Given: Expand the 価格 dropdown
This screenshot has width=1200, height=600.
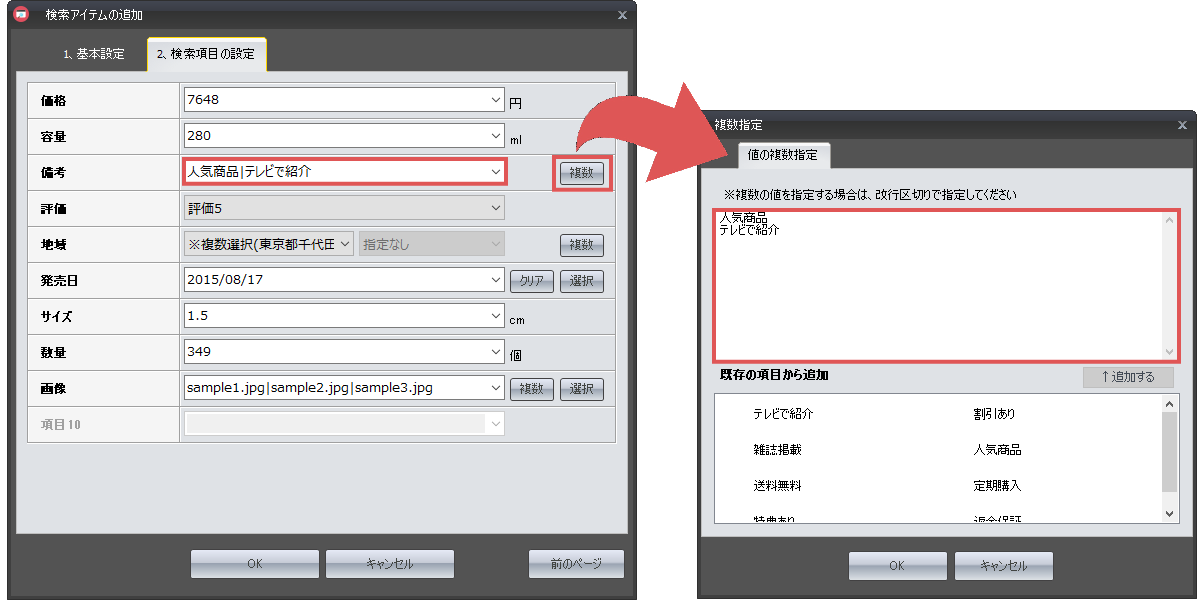Looking at the screenshot, I should (497, 100).
